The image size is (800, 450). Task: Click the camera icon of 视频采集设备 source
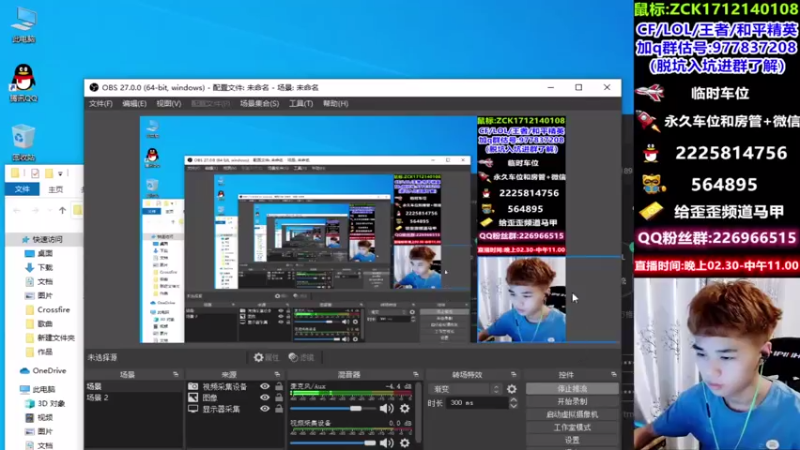(193, 387)
